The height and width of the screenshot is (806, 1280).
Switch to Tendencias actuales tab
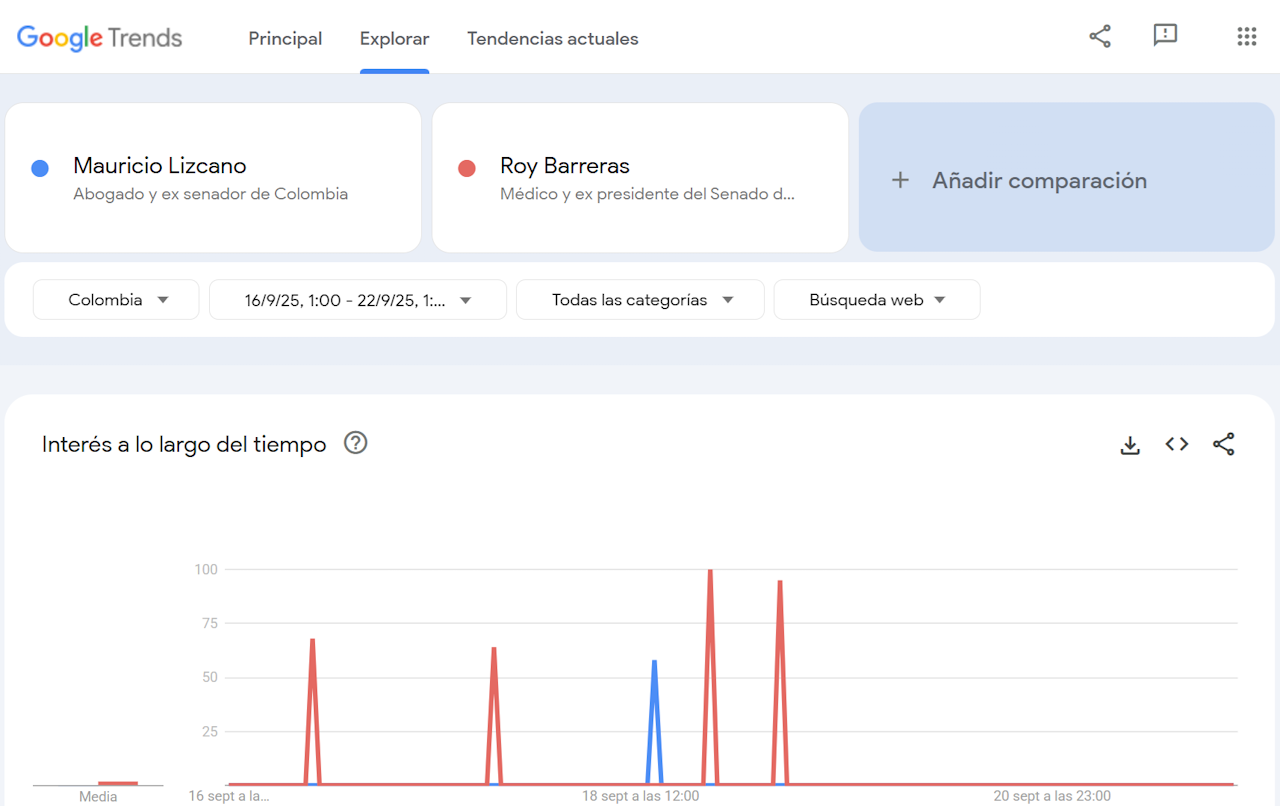coord(552,39)
